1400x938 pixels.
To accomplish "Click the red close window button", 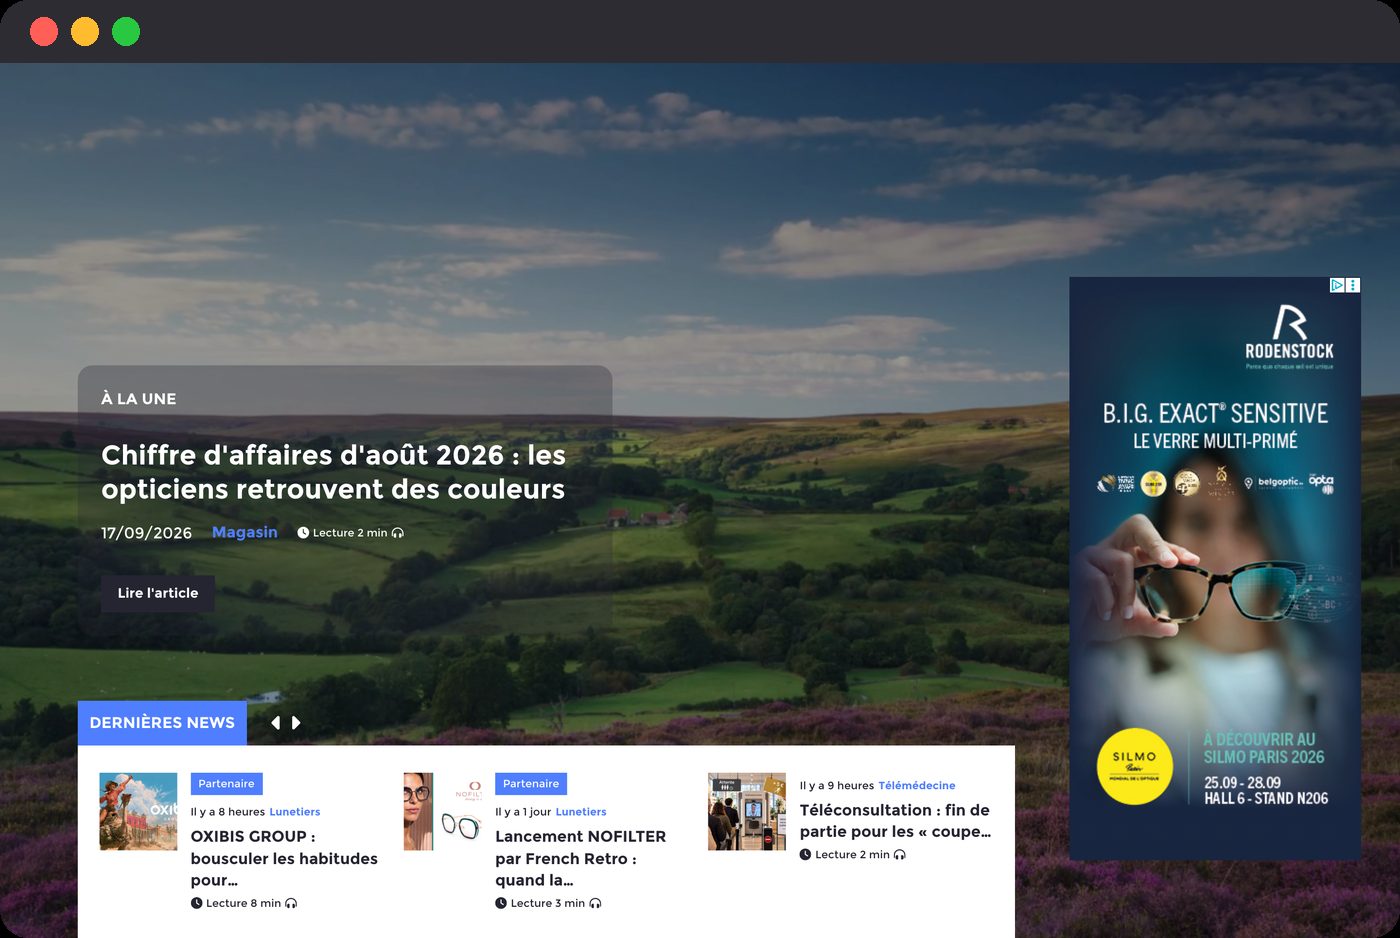I will click(x=44, y=32).
